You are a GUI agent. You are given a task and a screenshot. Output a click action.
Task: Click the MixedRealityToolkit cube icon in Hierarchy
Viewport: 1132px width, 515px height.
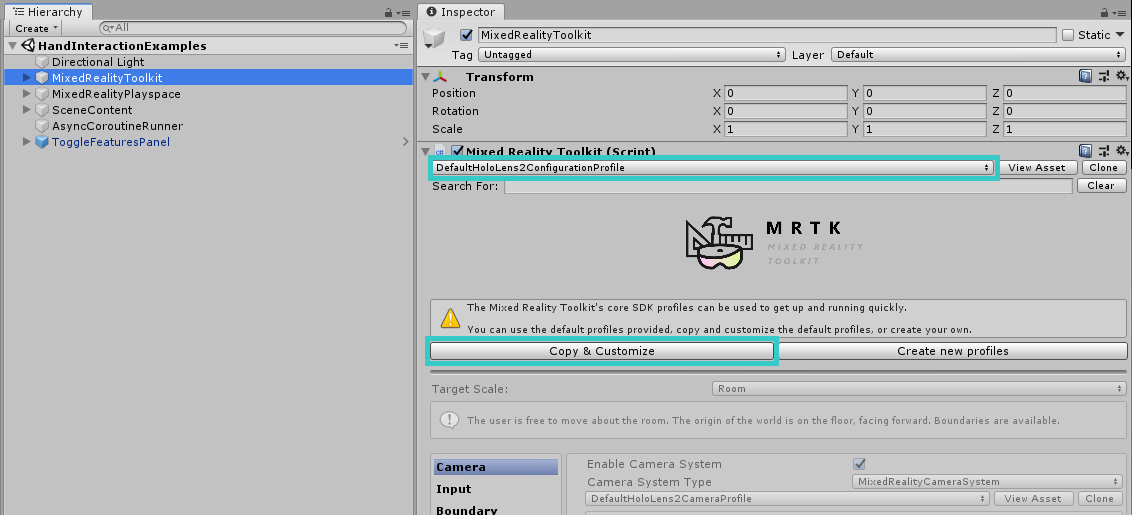click(42, 78)
